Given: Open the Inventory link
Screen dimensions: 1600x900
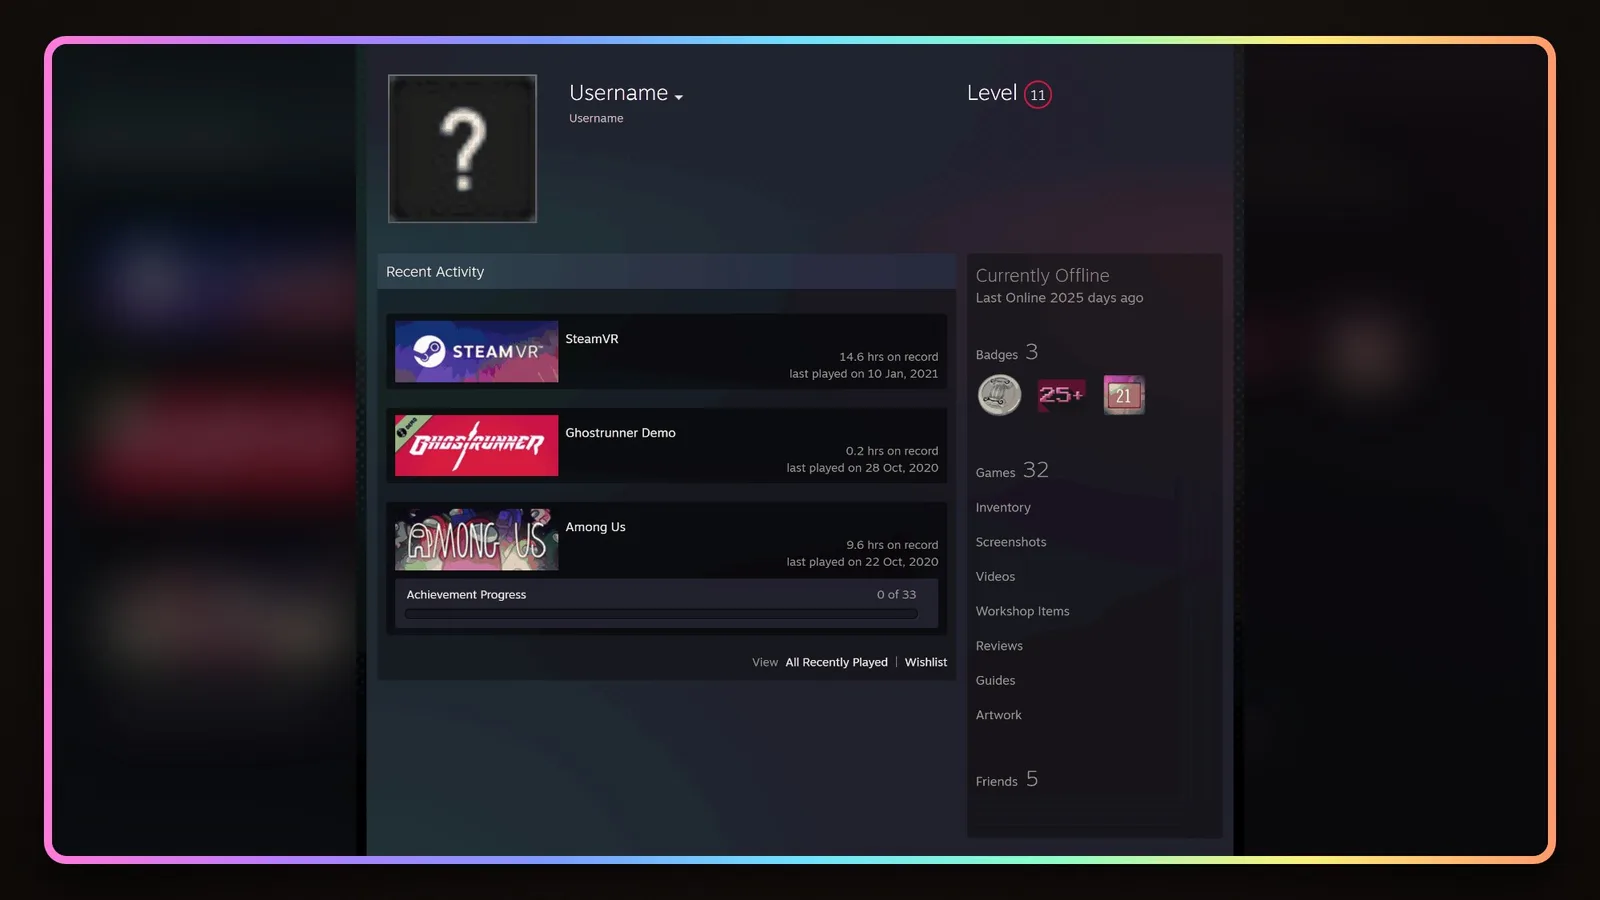Looking at the screenshot, I should point(1003,508).
